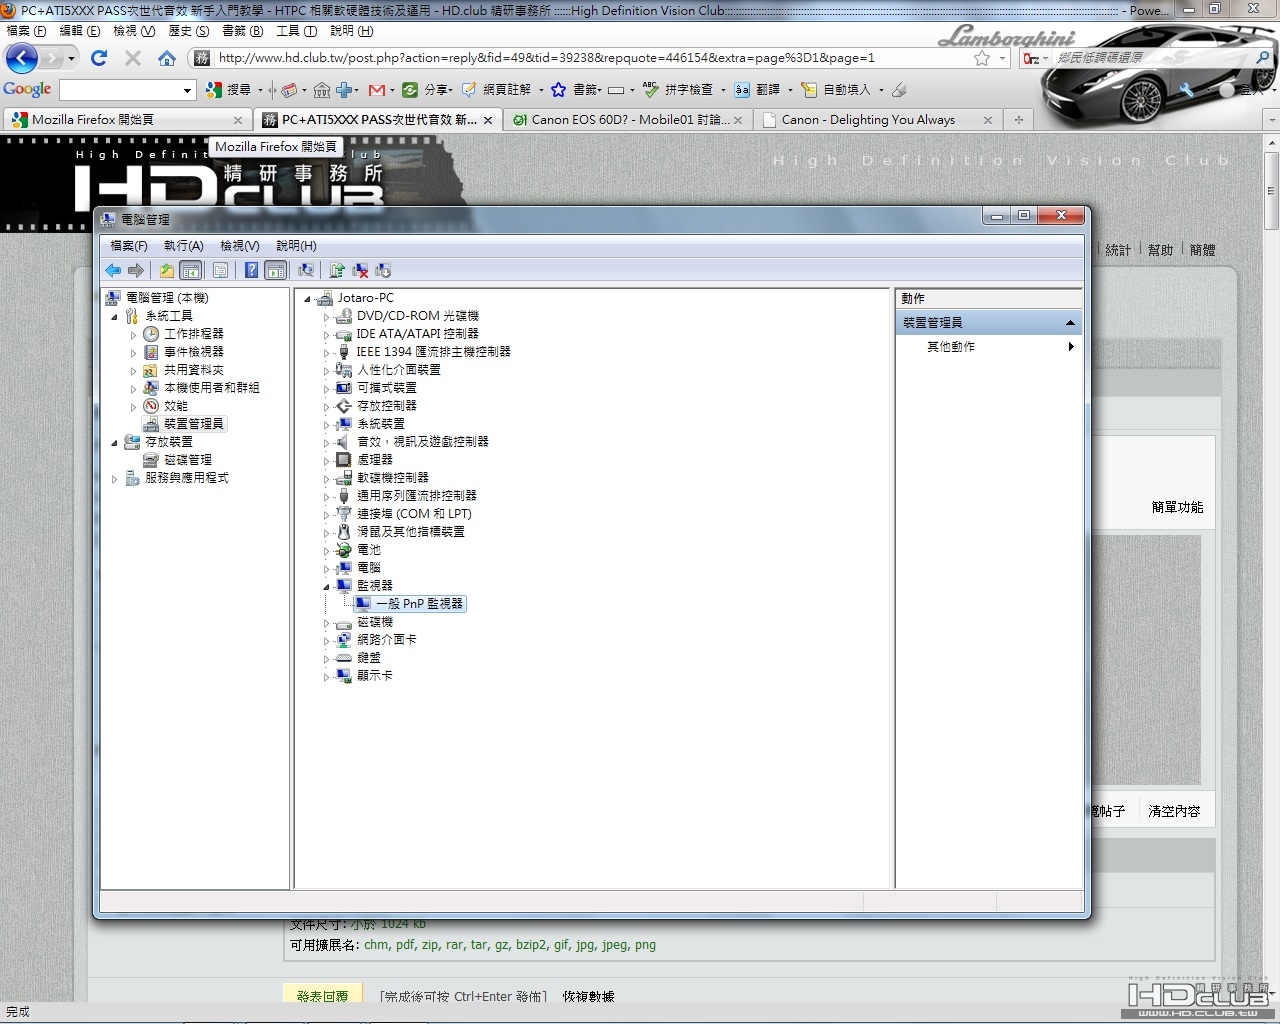Collapse the 監視器 device category
Image resolution: width=1280 pixels, height=1024 pixels.
326,586
